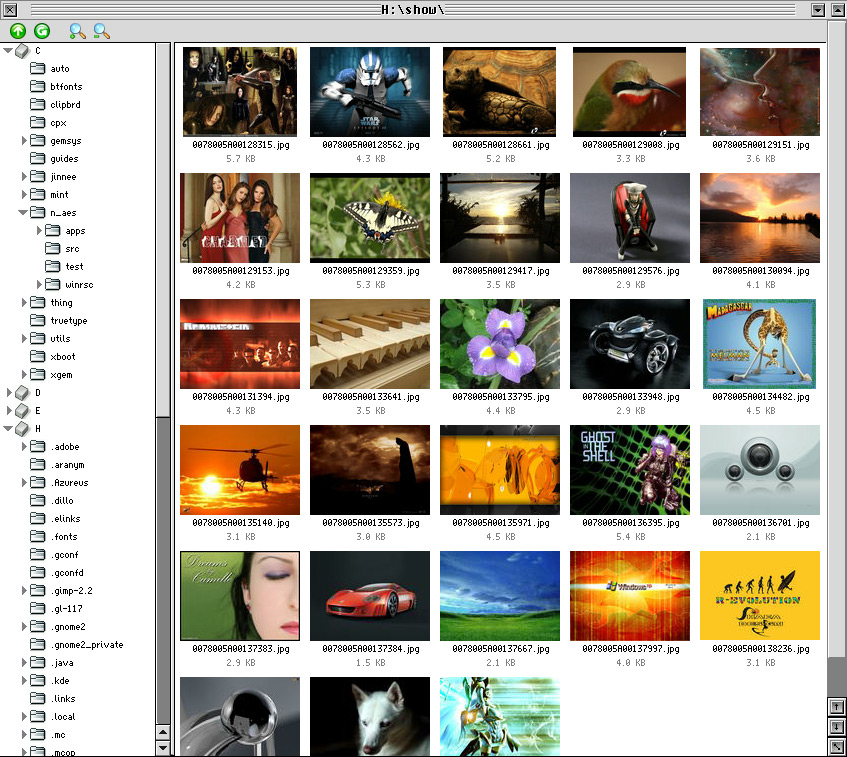The width and height of the screenshot is (847, 757).
Task: Click the green go-up-directory arrow icon
Action: tap(18, 31)
